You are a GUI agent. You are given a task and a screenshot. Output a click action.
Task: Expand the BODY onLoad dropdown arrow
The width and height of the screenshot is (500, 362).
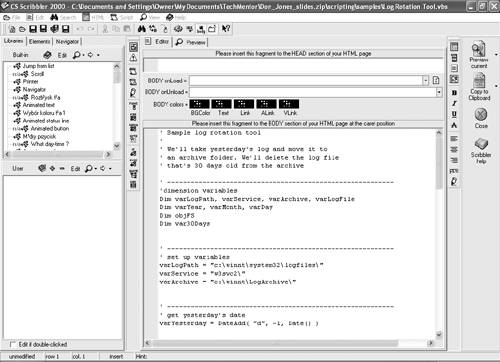tap(426, 80)
